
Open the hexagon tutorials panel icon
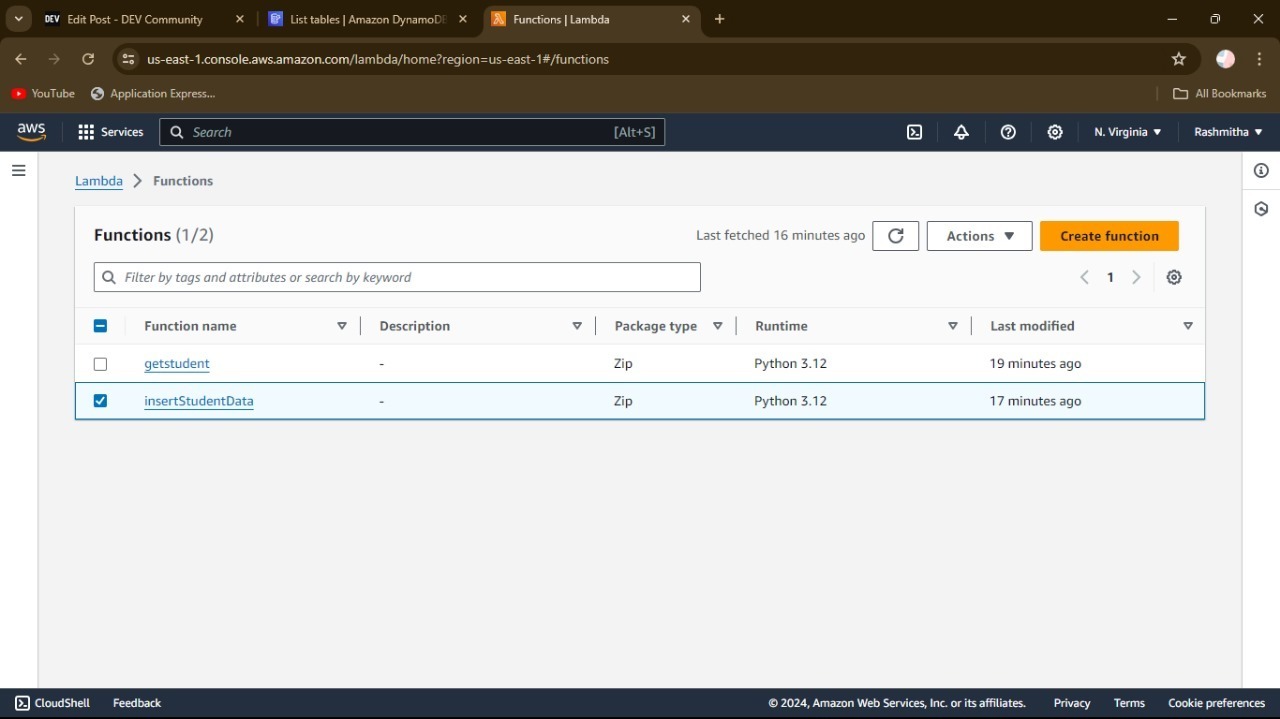1261,209
